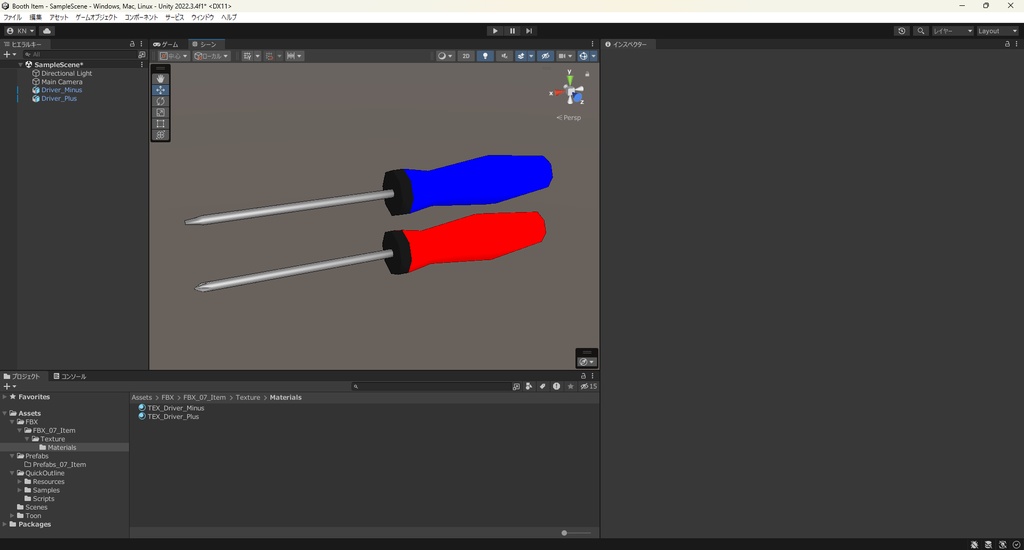Toggle scene audio
Viewport: 1024px width, 550px height.
point(504,56)
